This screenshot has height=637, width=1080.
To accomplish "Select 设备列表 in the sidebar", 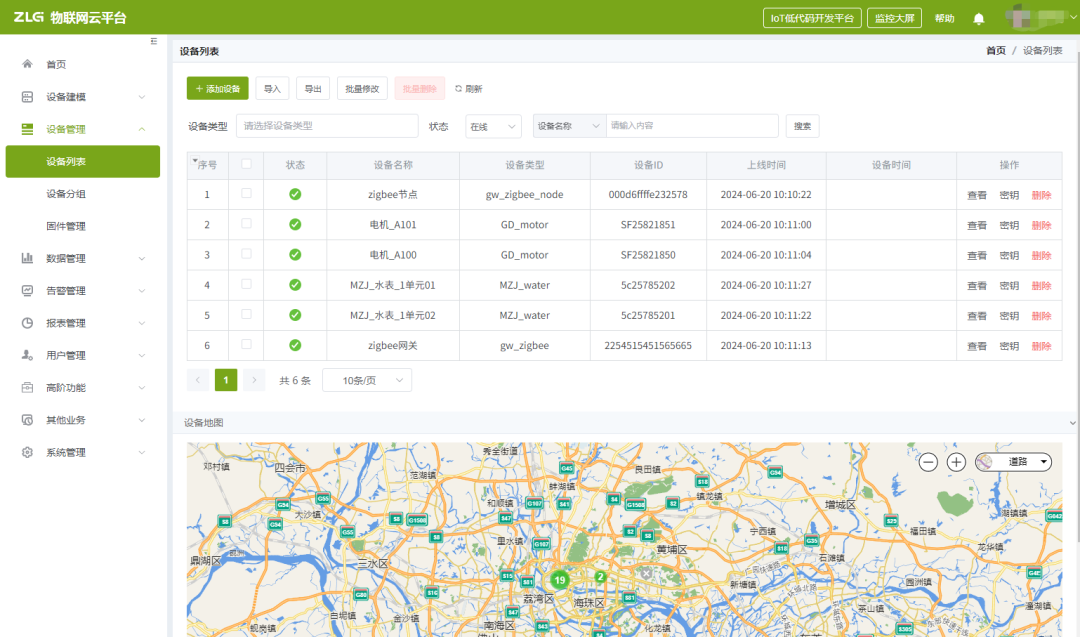I will coord(83,161).
